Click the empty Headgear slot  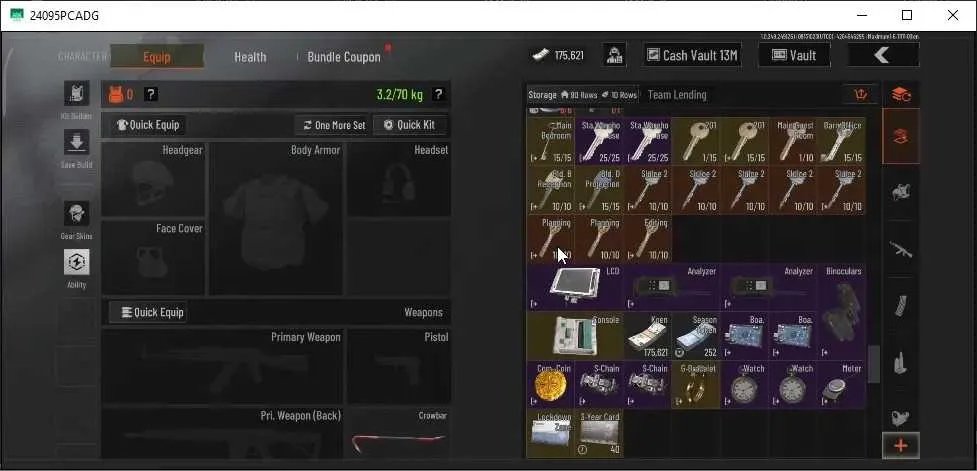click(153, 179)
